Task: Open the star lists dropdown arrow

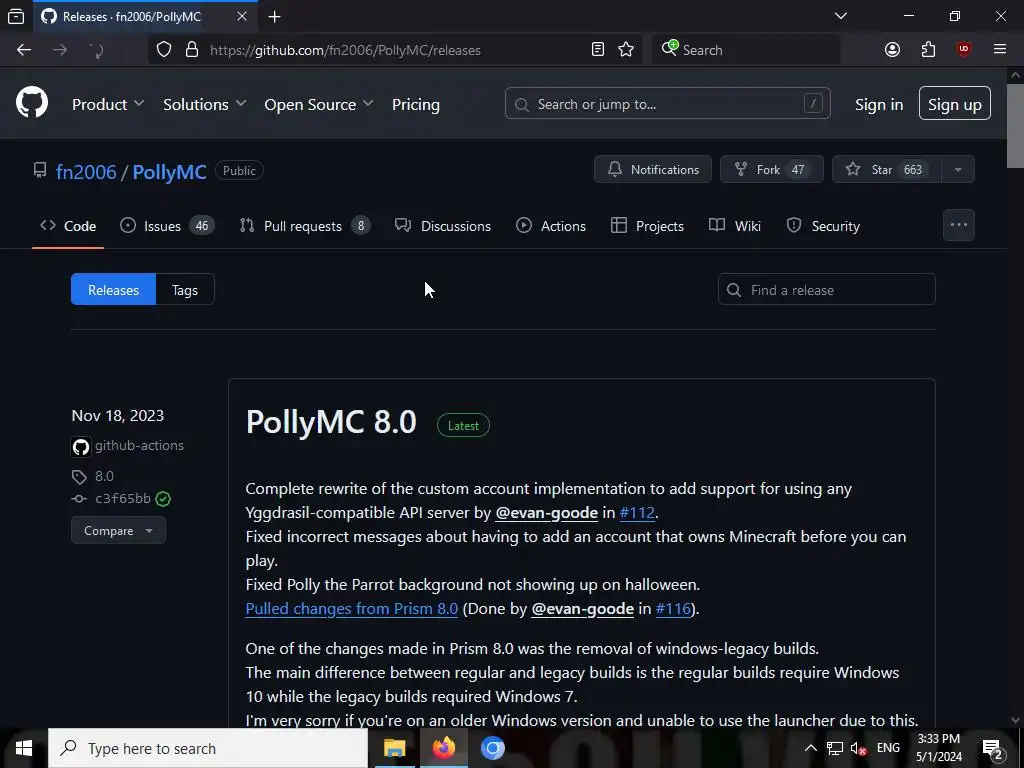Action: [958, 169]
